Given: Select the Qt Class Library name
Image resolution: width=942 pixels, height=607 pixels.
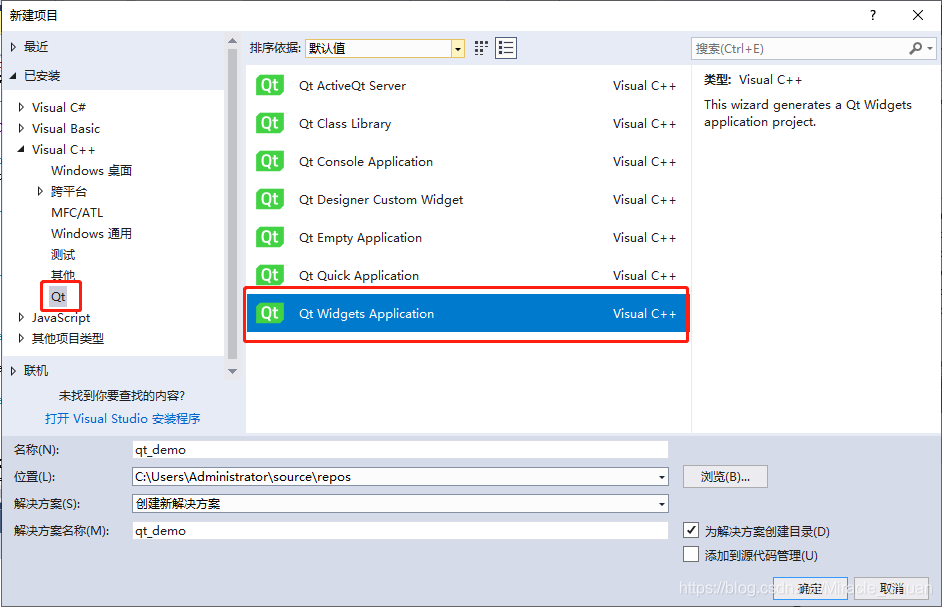Looking at the screenshot, I should pyautogui.click(x=345, y=124).
